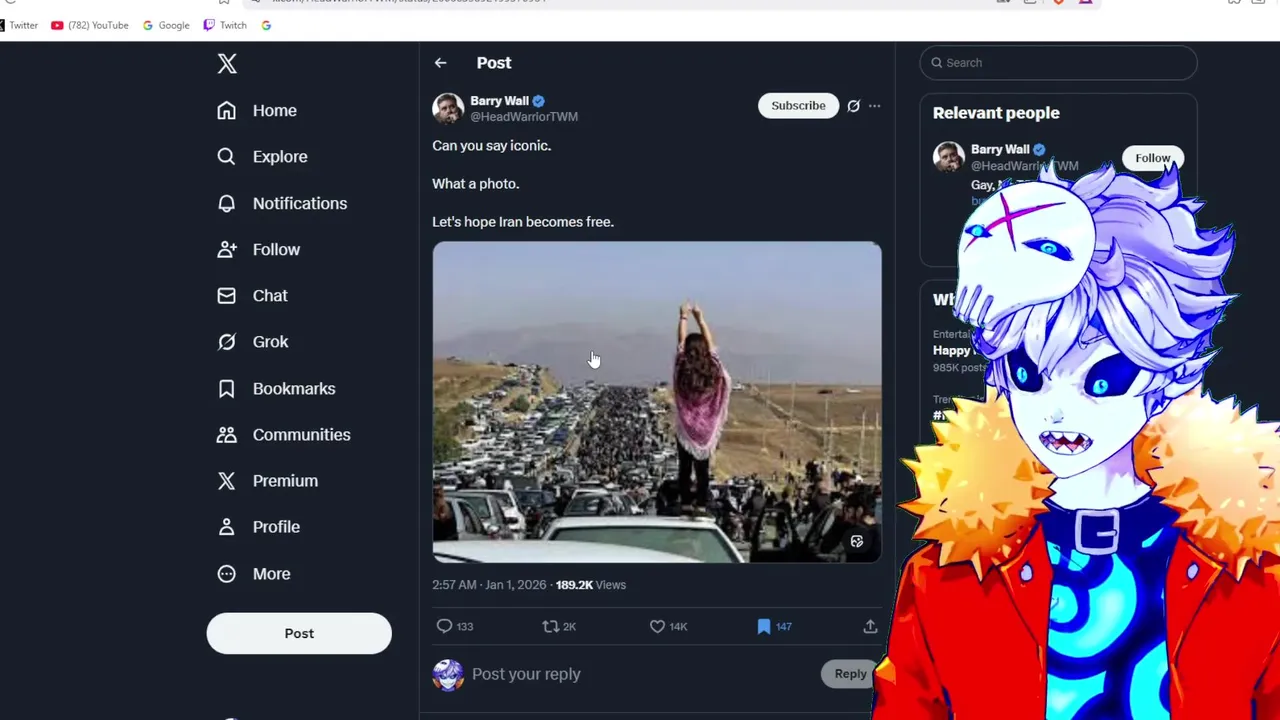Click the X logo in the sidebar
1280x720 pixels.
click(x=227, y=64)
